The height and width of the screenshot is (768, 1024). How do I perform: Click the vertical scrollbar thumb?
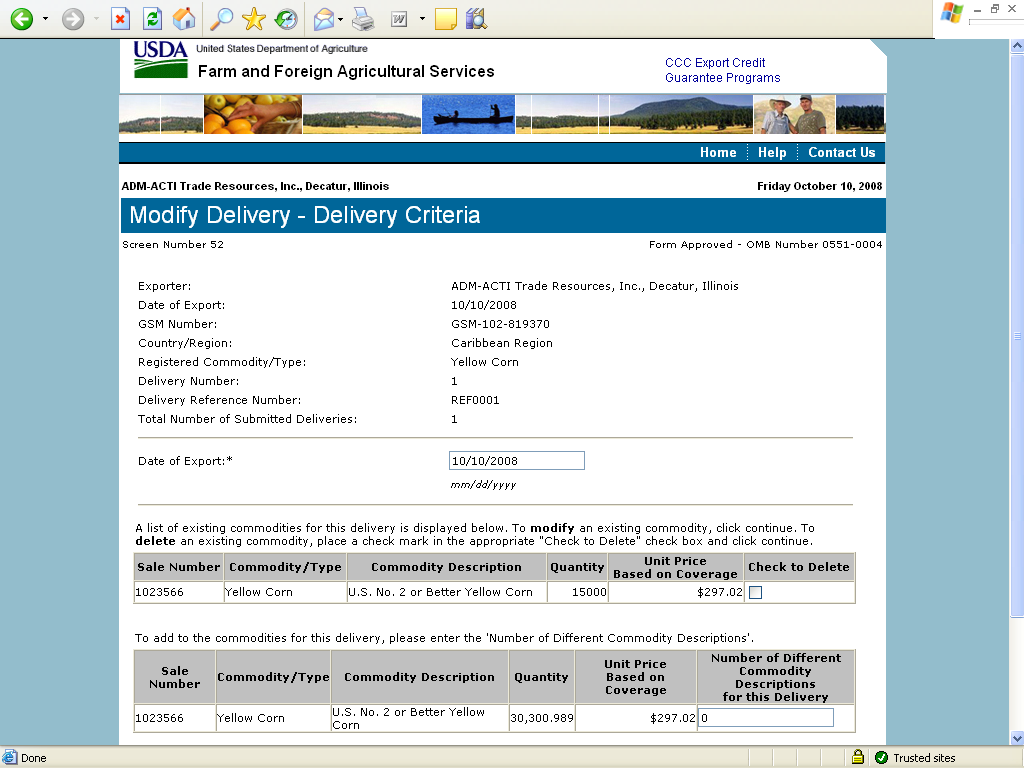(x=1017, y=336)
